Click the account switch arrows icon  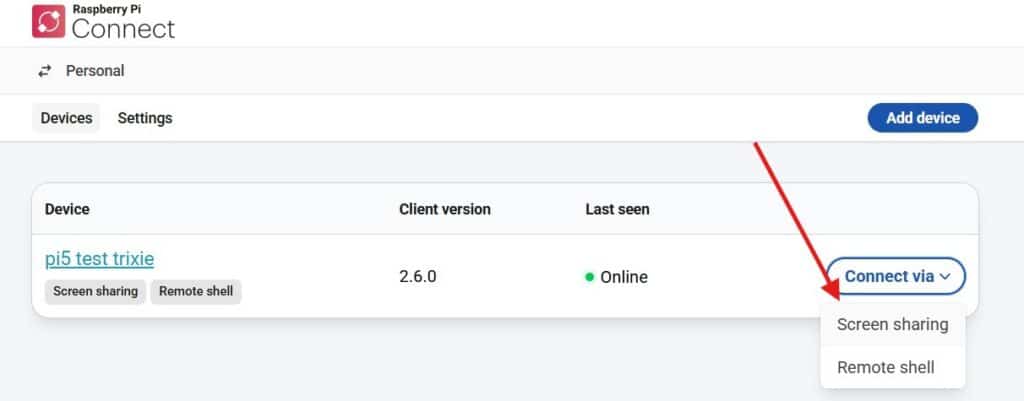pos(44,71)
